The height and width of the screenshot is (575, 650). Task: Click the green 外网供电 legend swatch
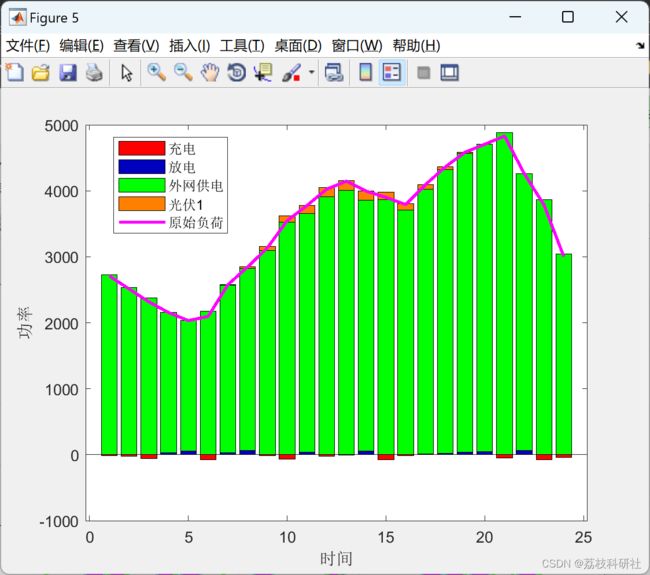click(x=142, y=185)
